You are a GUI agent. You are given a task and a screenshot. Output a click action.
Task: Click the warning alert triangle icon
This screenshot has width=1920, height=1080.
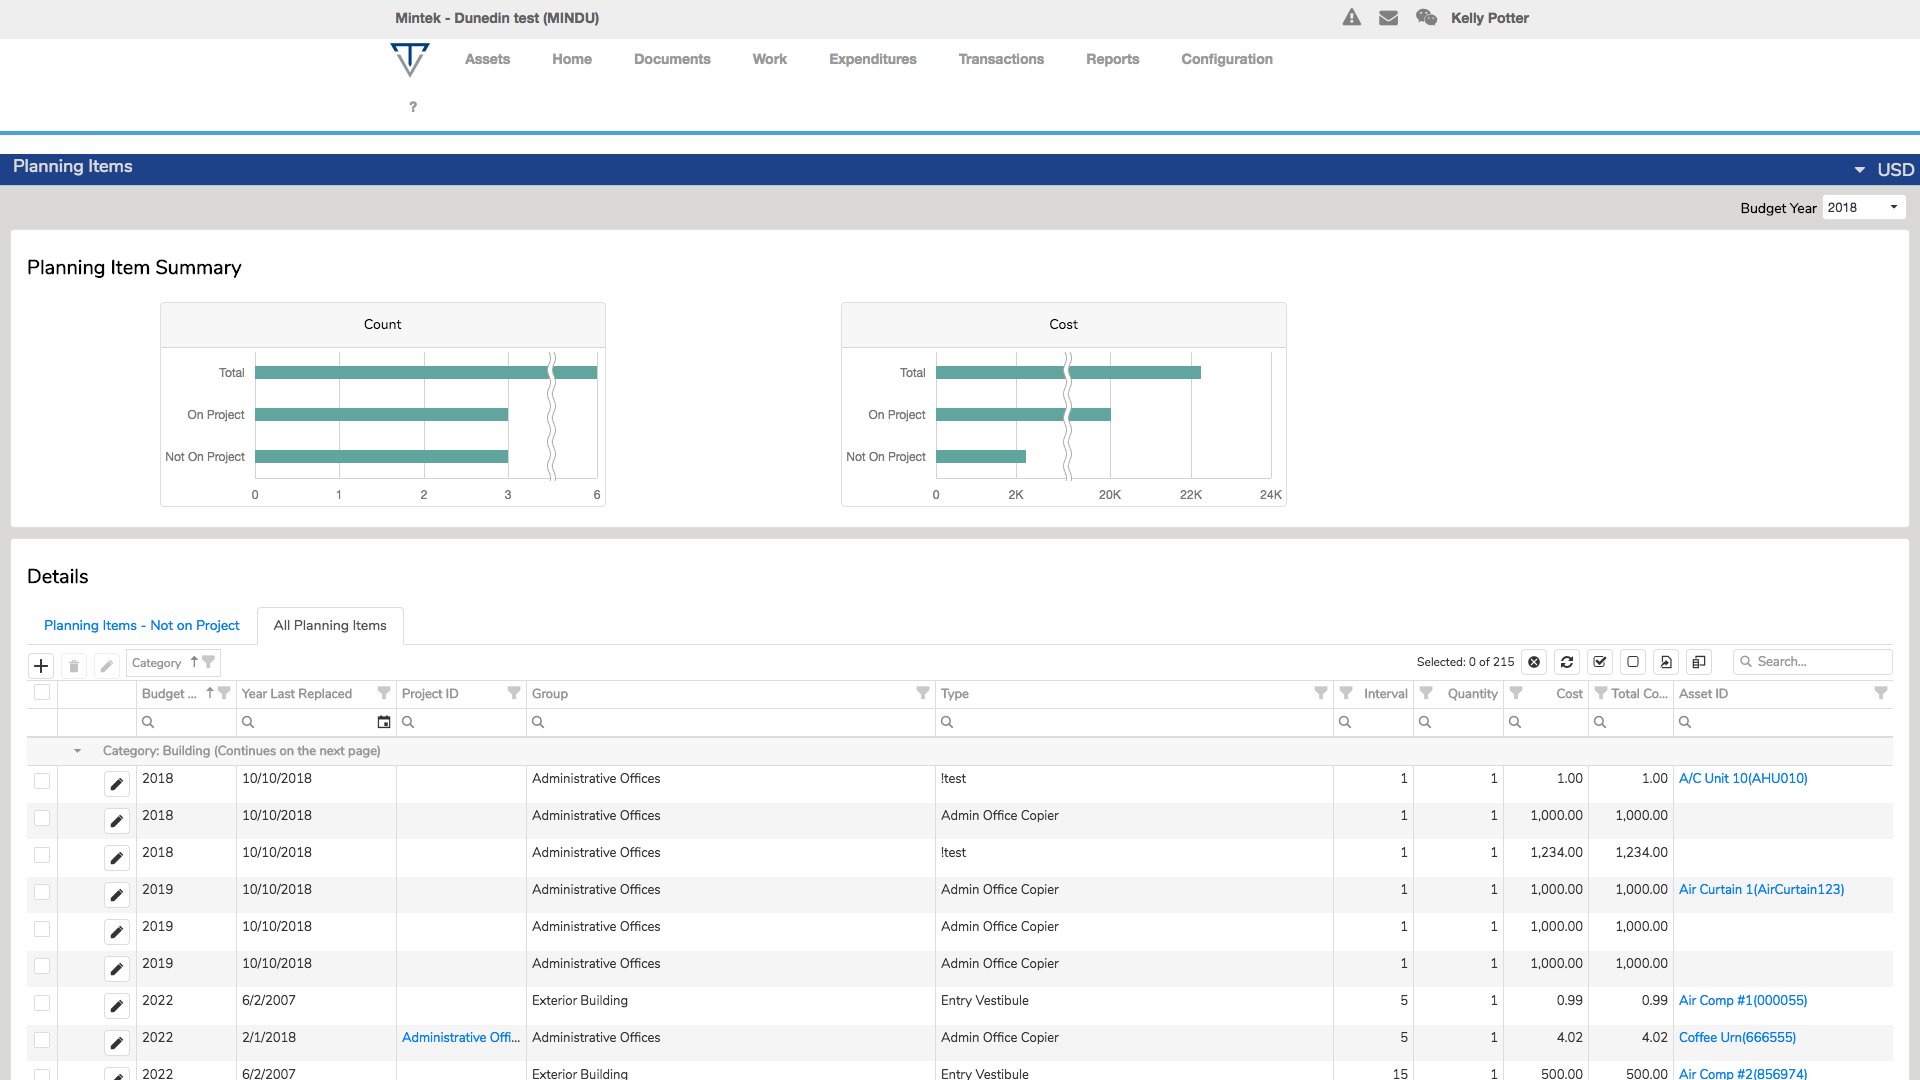tap(1351, 18)
